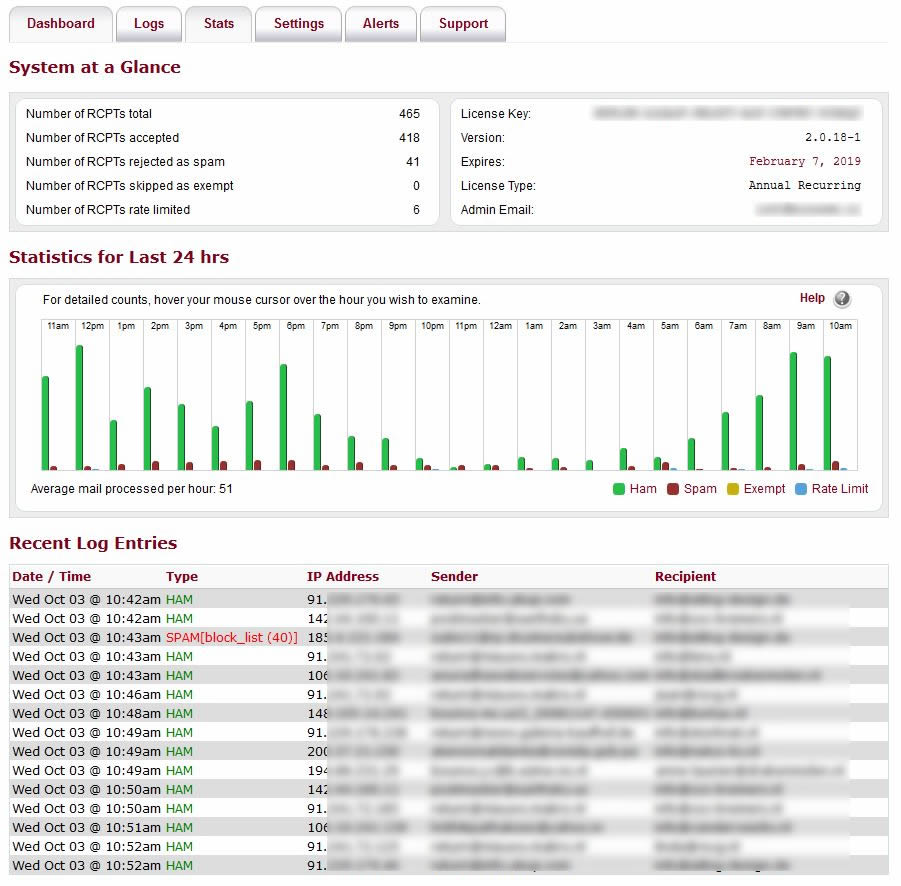Click the SPAM[block_list (40)] log entry
The width and height of the screenshot is (901, 886).
[x=232, y=638]
